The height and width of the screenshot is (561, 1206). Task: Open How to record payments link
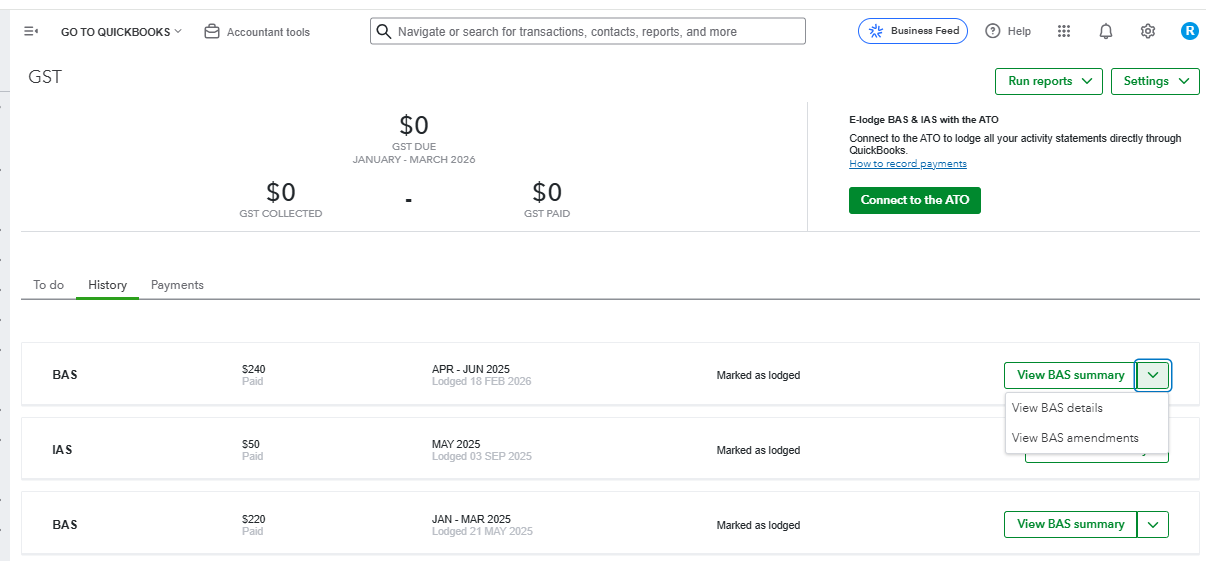[907, 164]
